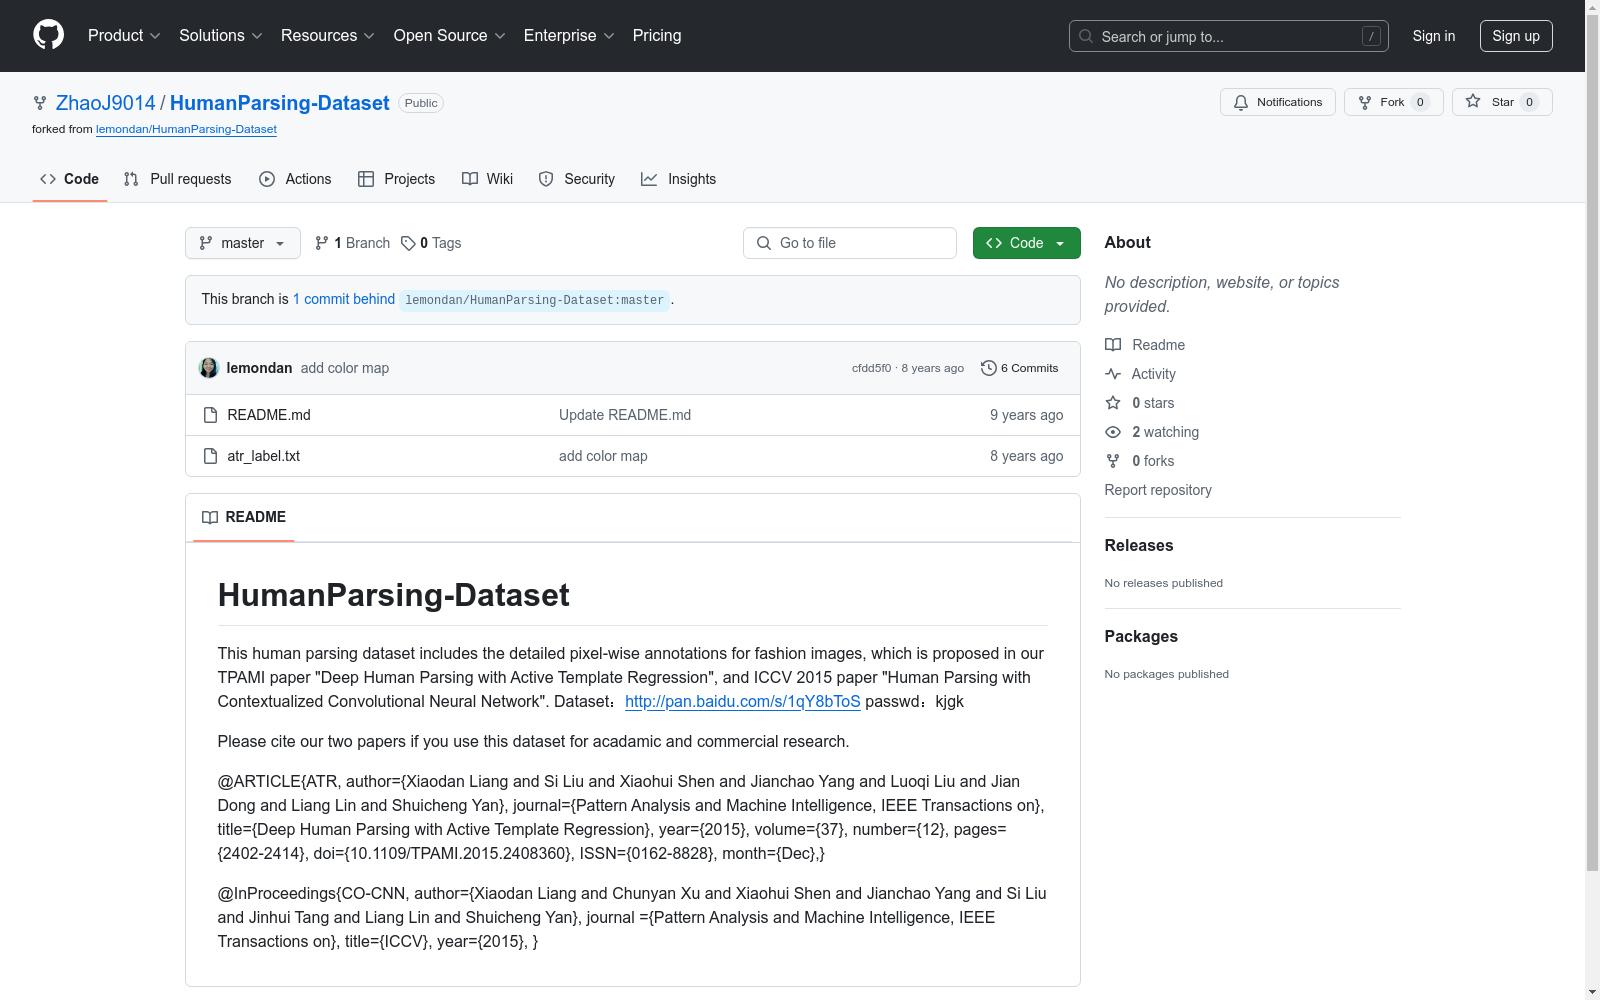Open the HumanParsing-Dataset repository title link
Screen dimensions: 1600x1000
pos(280,103)
